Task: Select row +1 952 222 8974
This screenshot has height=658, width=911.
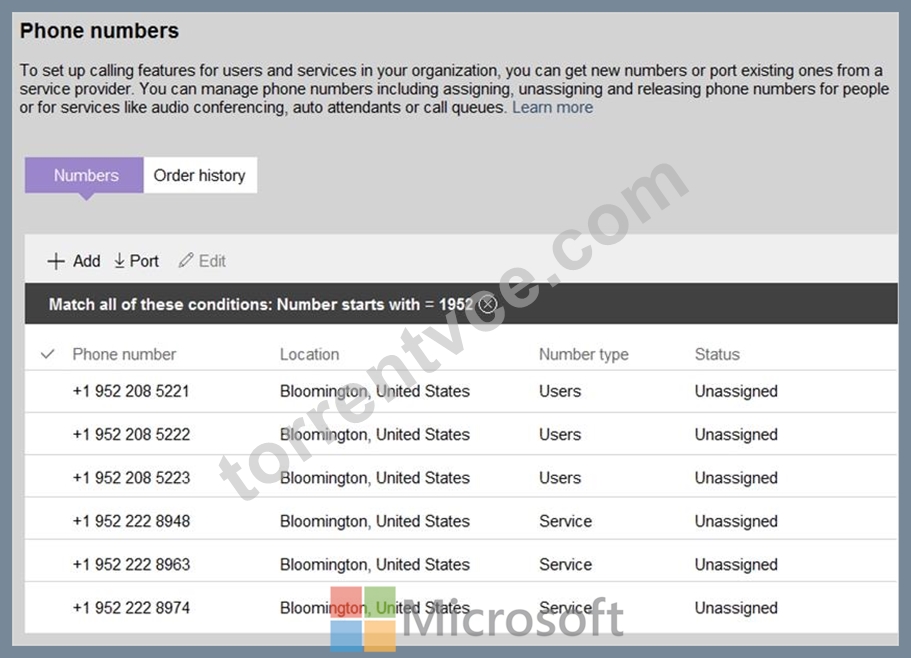Action: 461,608
